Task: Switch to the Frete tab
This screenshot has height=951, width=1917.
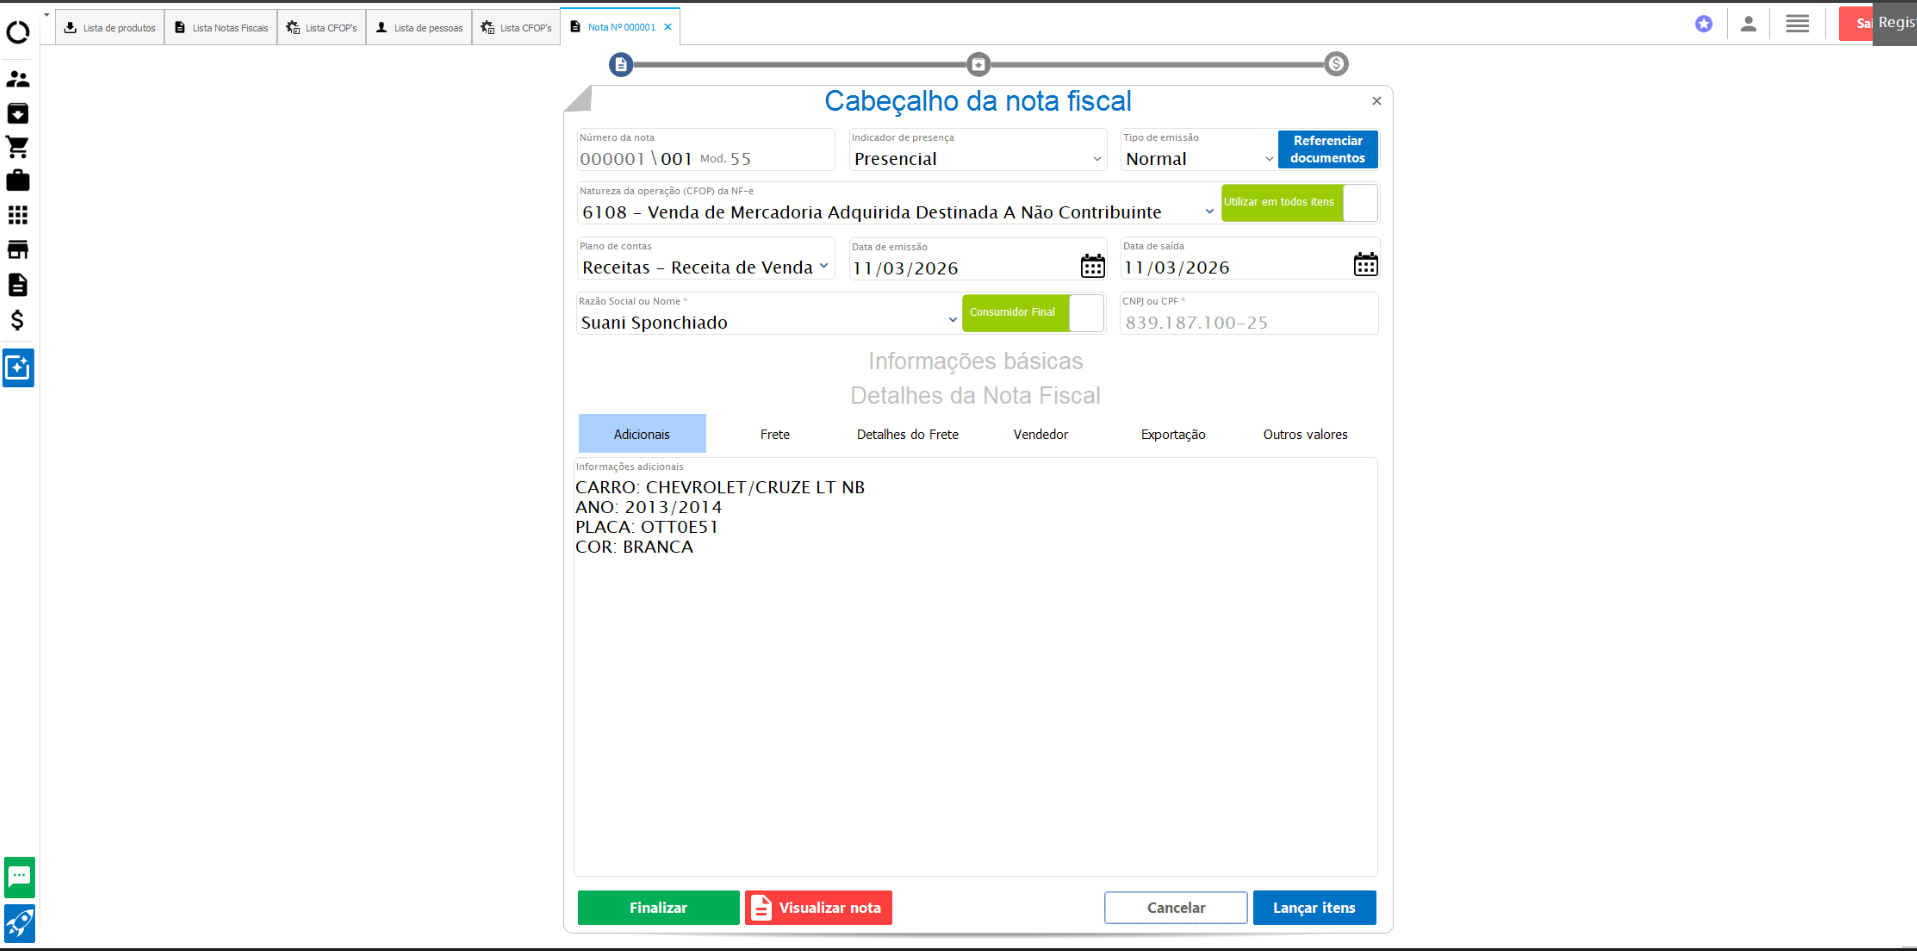Action: 774,434
